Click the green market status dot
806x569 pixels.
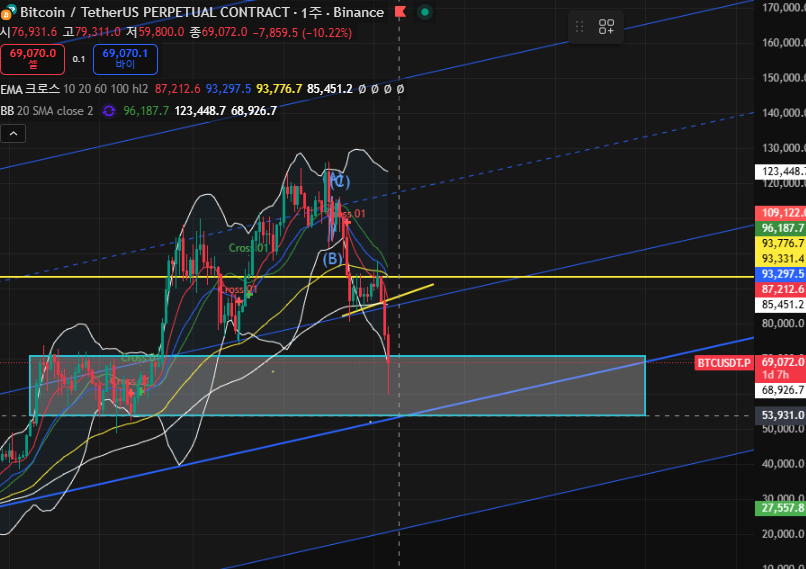tap(425, 12)
